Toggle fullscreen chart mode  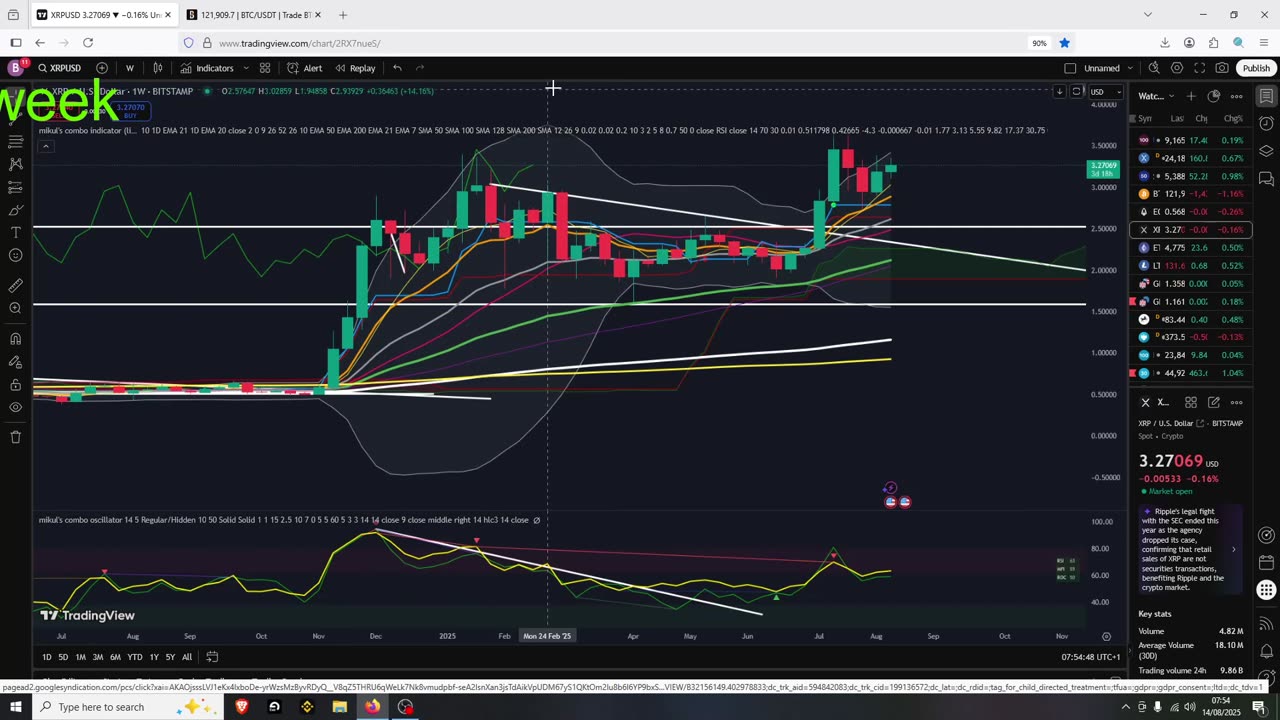tap(1200, 68)
